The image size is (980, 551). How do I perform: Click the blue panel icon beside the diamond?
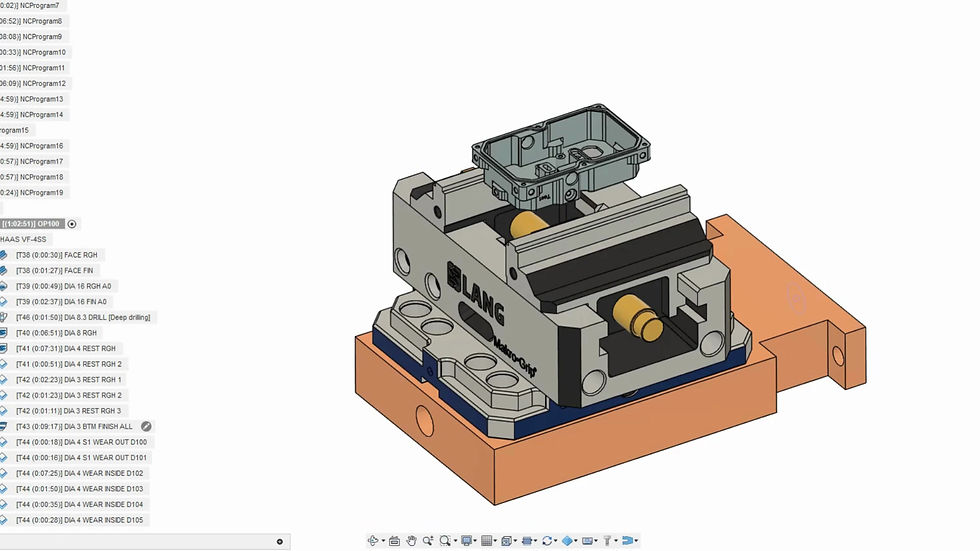[587, 540]
